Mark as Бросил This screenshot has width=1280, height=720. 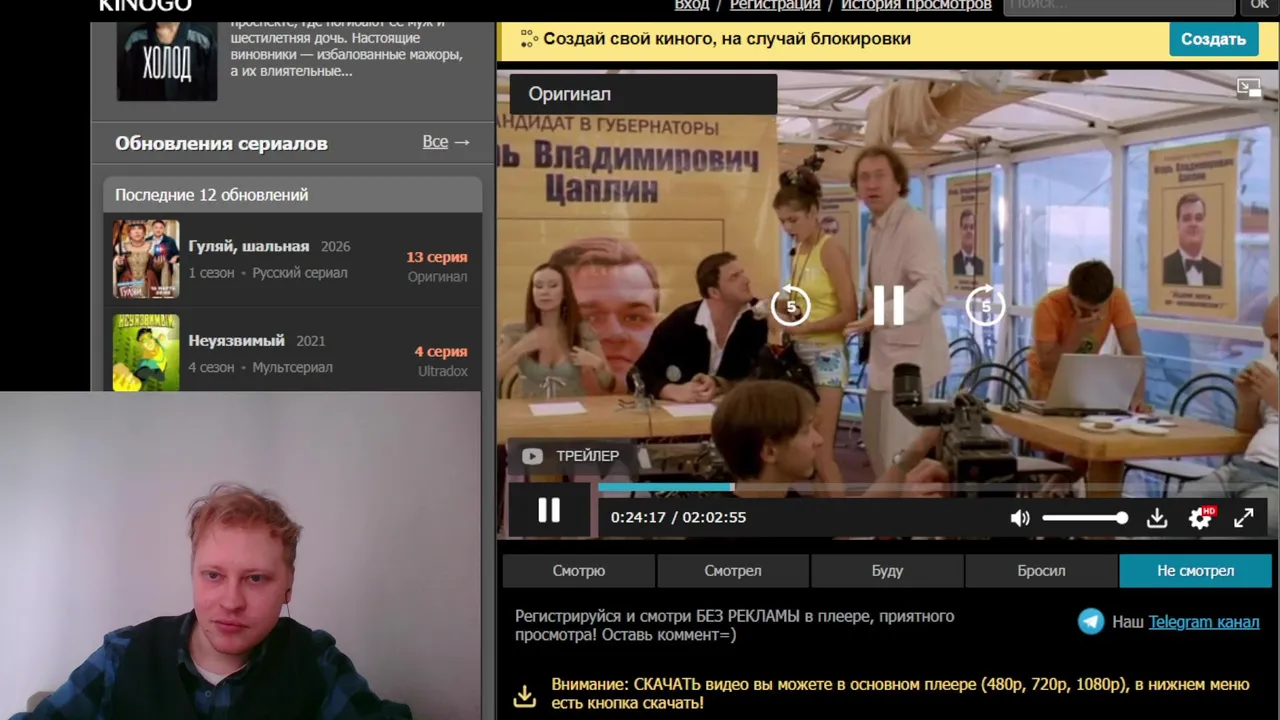(1041, 571)
